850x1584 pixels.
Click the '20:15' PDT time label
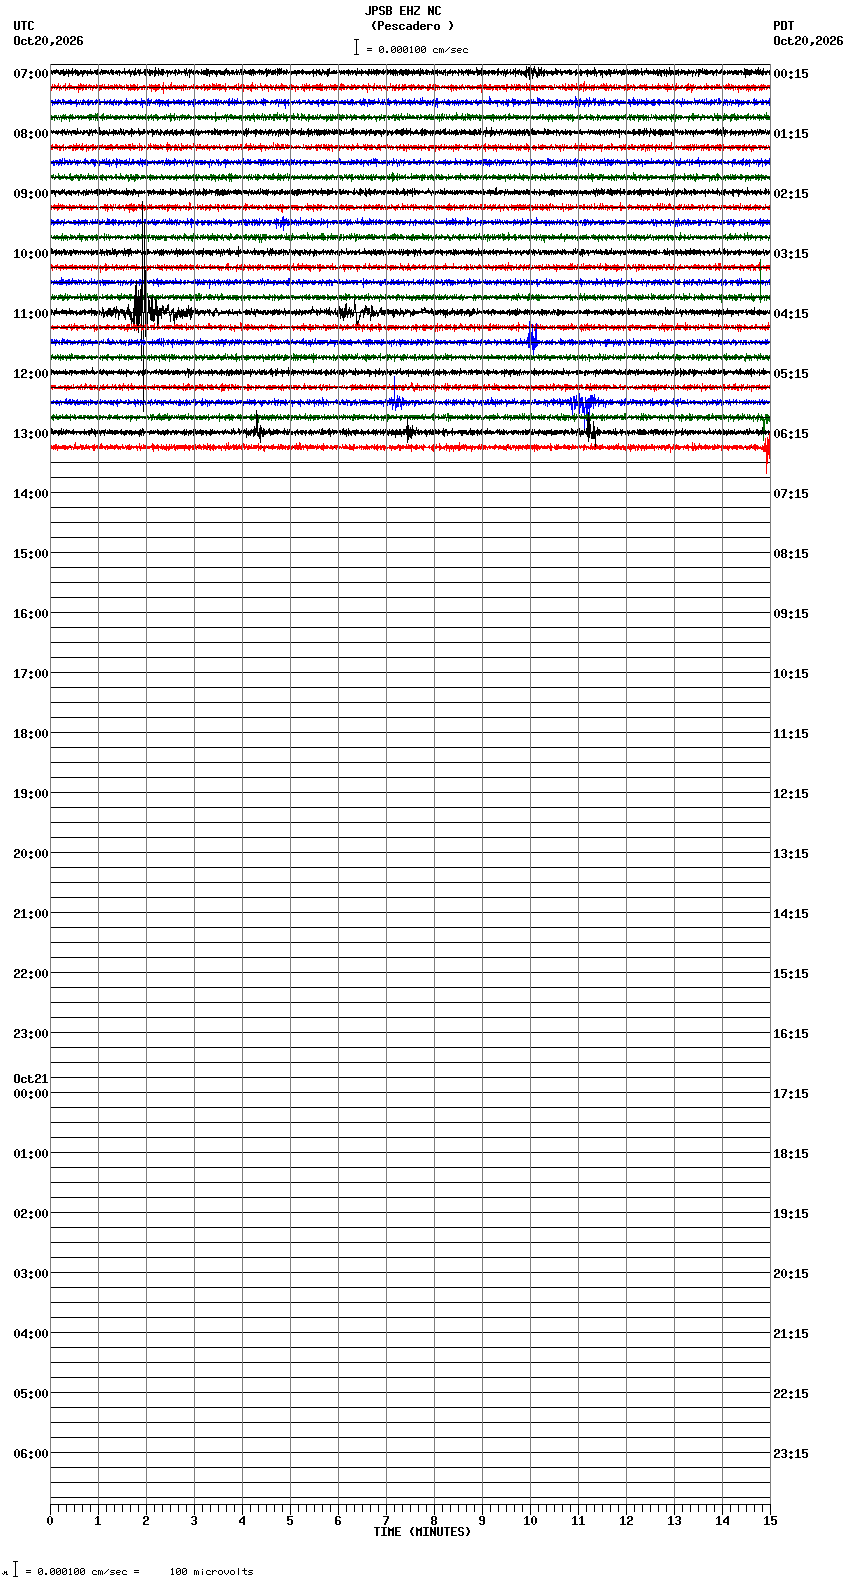coord(791,1274)
